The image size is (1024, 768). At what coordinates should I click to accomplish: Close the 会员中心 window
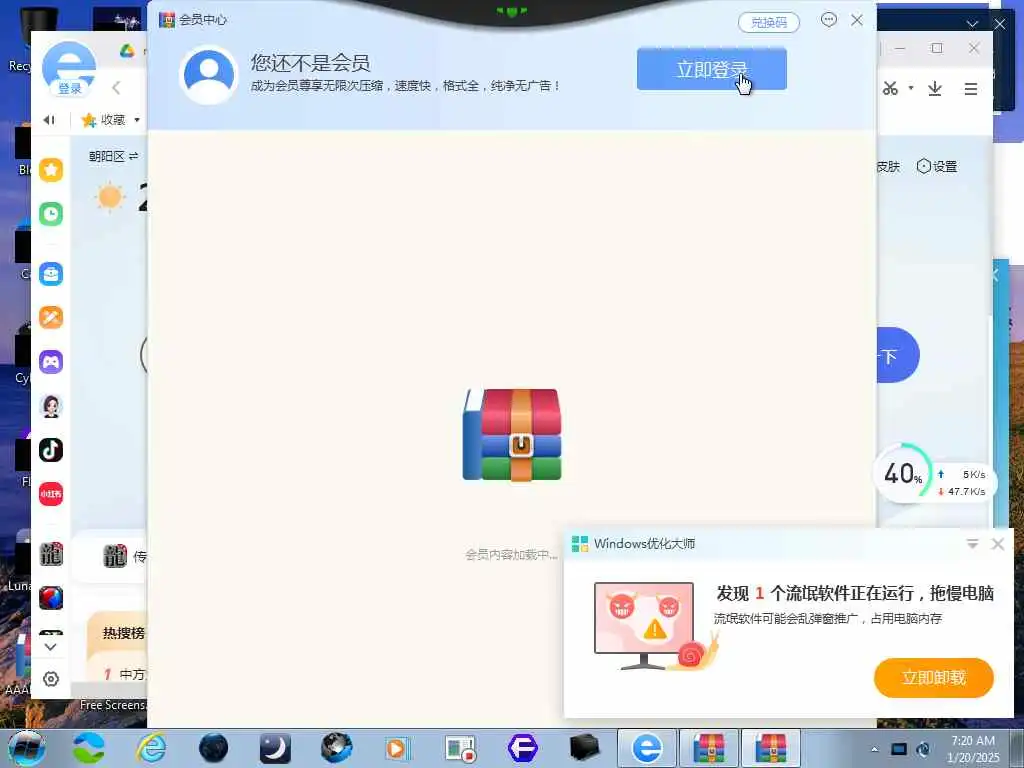[x=857, y=20]
